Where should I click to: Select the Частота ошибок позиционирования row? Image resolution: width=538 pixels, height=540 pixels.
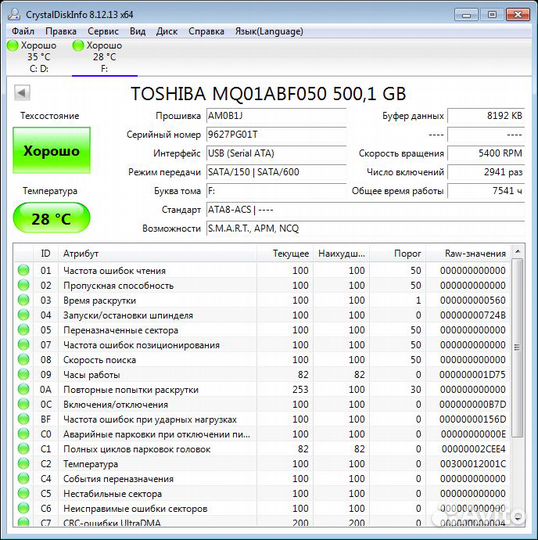[262, 345]
